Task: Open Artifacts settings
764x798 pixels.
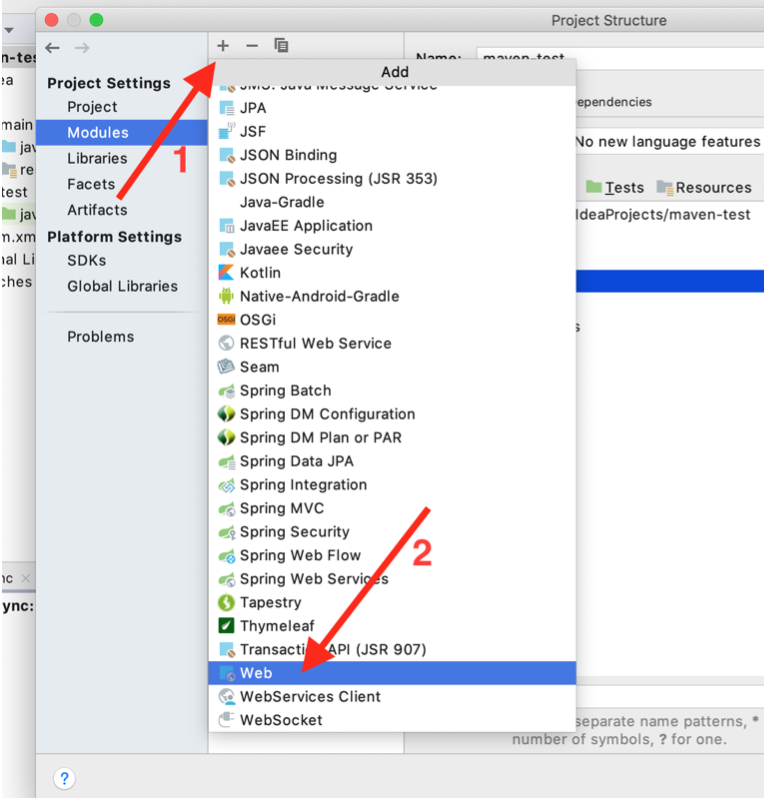Action: 97,210
